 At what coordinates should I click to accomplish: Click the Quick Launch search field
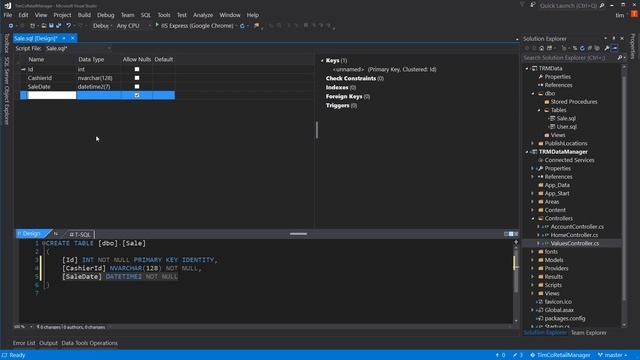568,5
